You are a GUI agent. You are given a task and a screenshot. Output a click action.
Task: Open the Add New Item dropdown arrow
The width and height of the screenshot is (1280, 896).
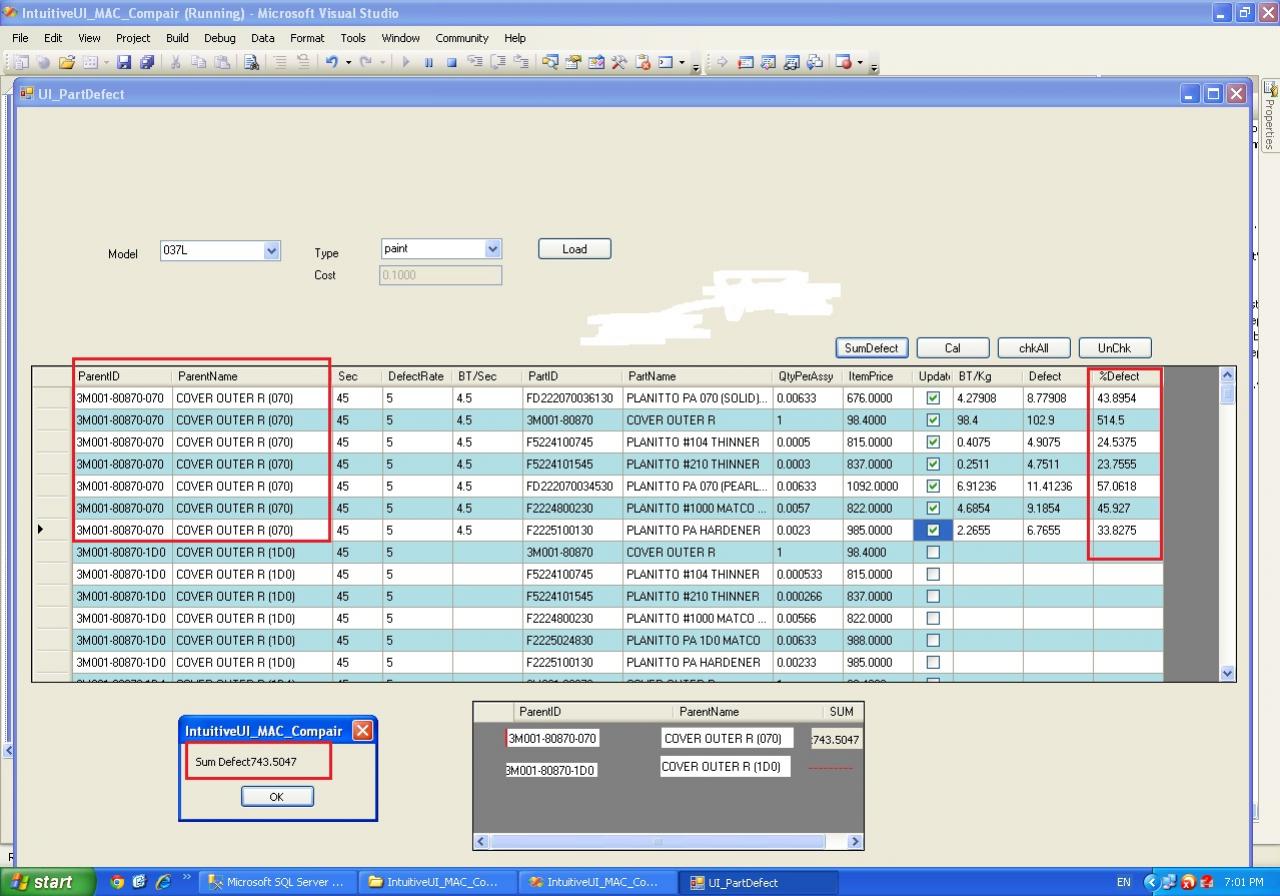105,62
